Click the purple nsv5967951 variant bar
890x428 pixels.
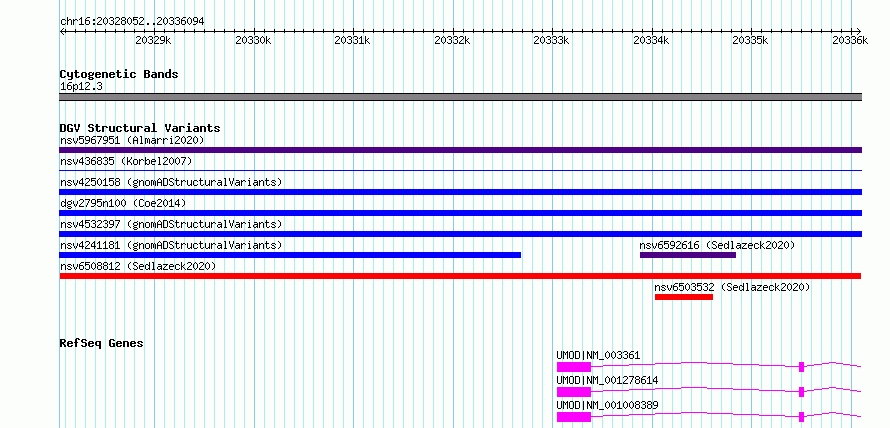pos(460,150)
